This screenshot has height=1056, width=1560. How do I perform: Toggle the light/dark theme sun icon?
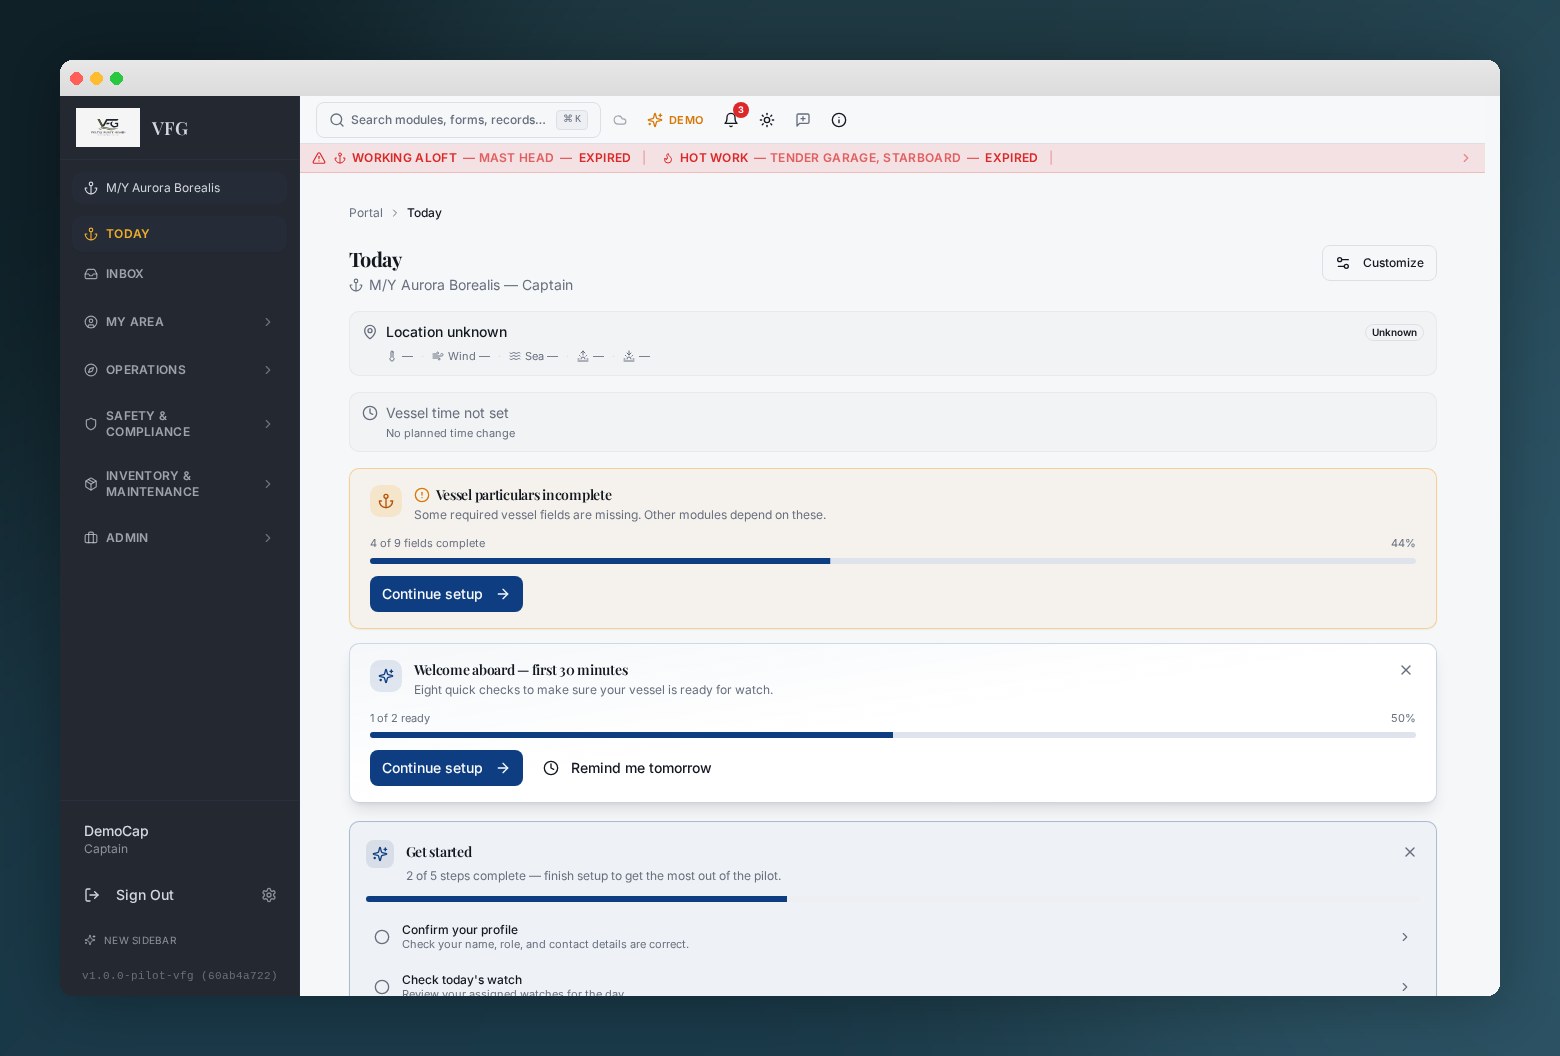(767, 120)
